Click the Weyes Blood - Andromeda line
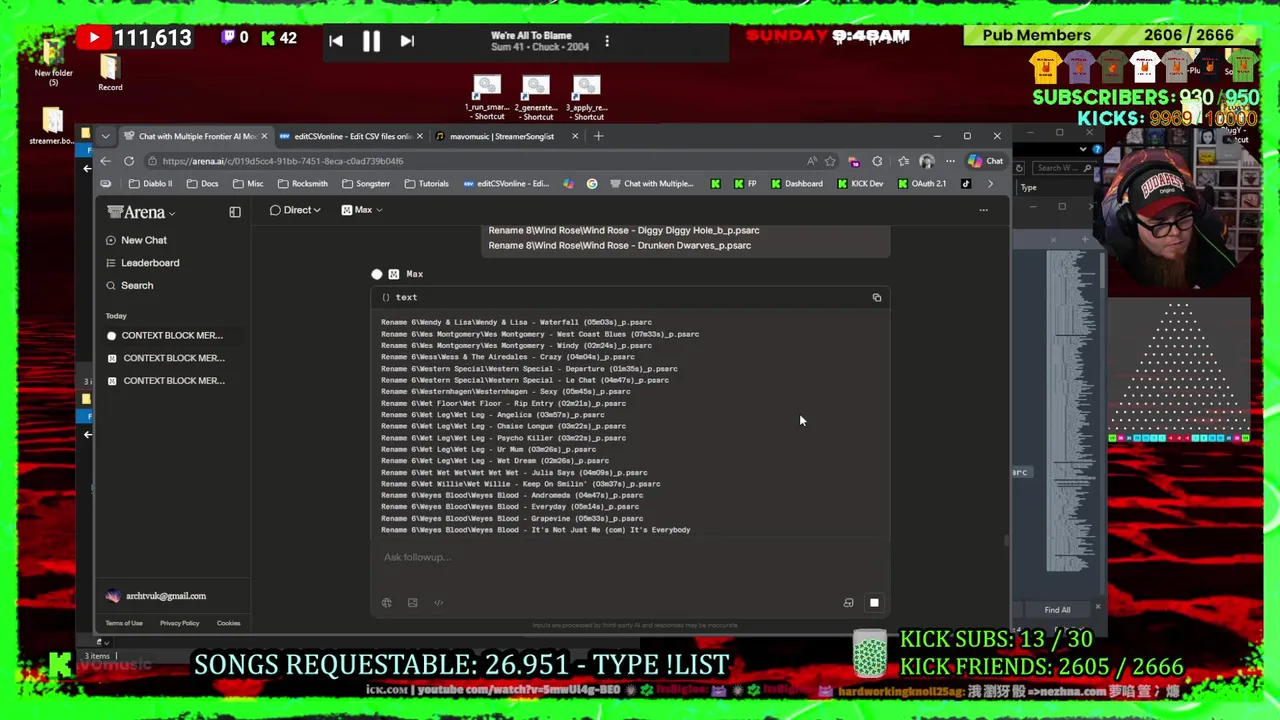 pyautogui.click(x=512, y=495)
